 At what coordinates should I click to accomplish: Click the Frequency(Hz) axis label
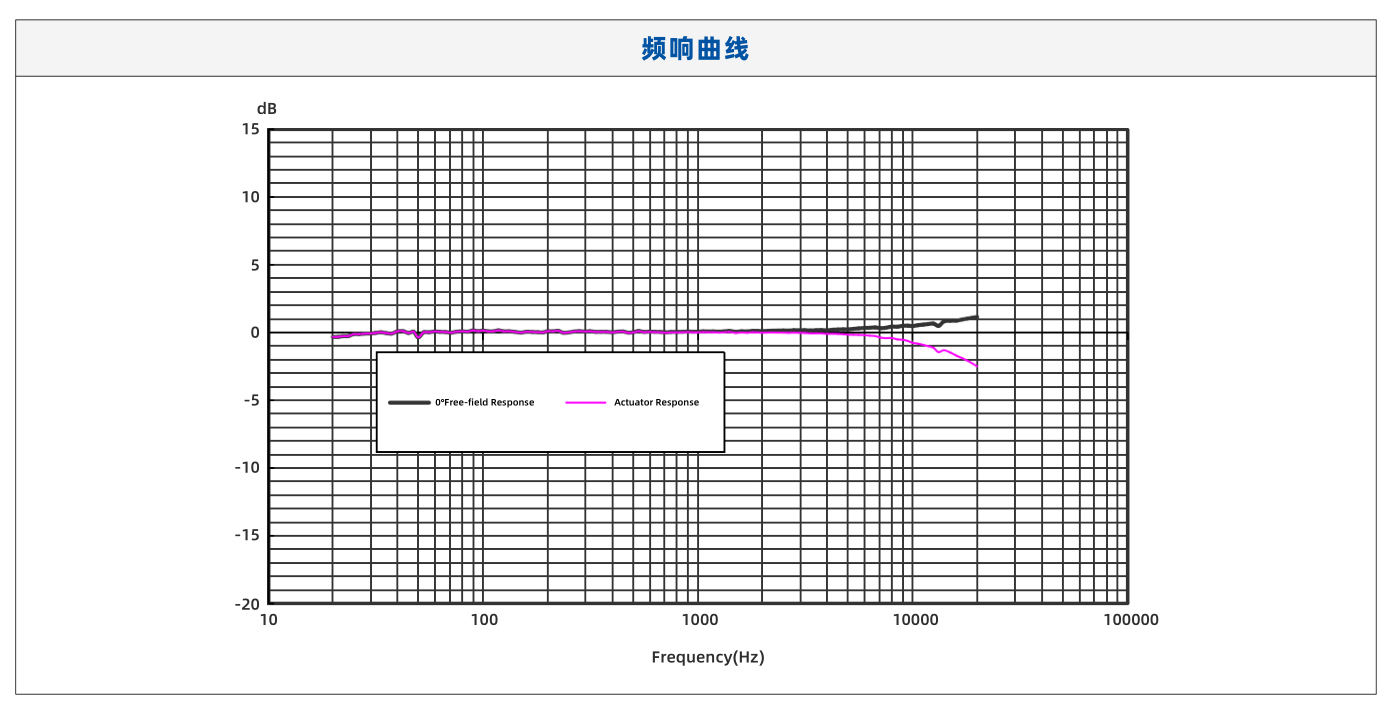(707, 657)
